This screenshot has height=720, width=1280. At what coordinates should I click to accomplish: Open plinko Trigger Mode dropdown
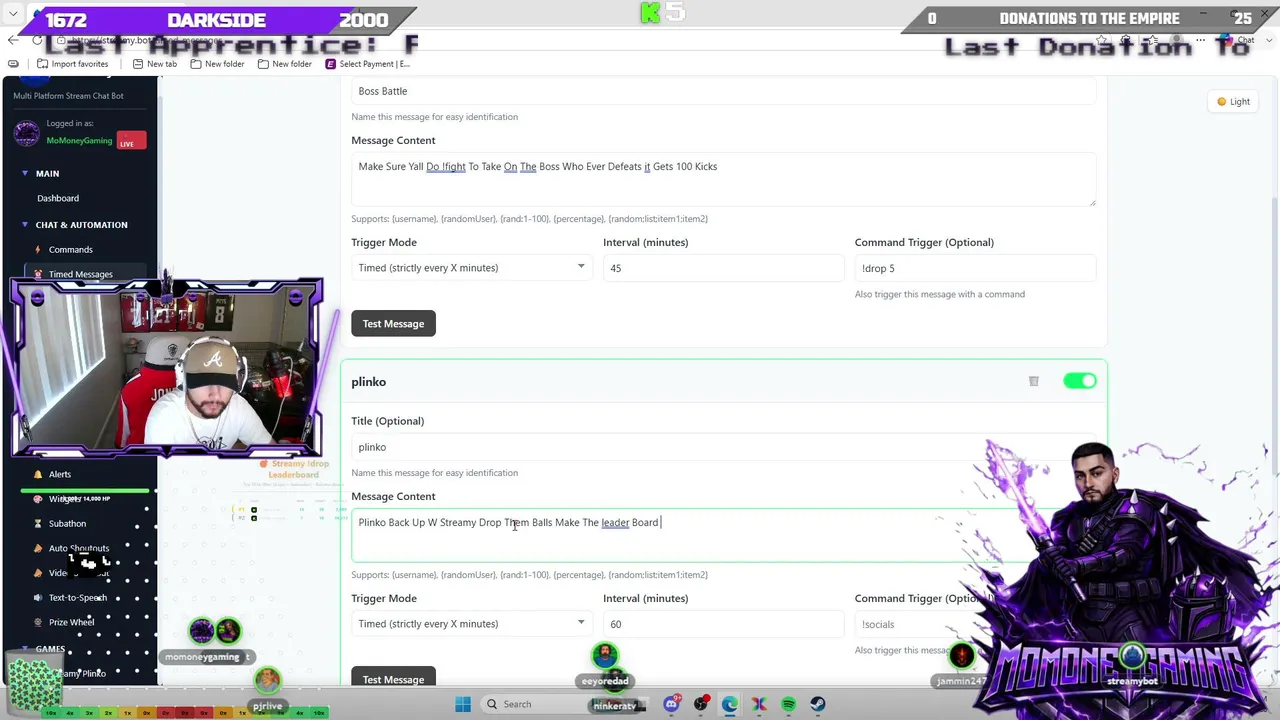(471, 624)
